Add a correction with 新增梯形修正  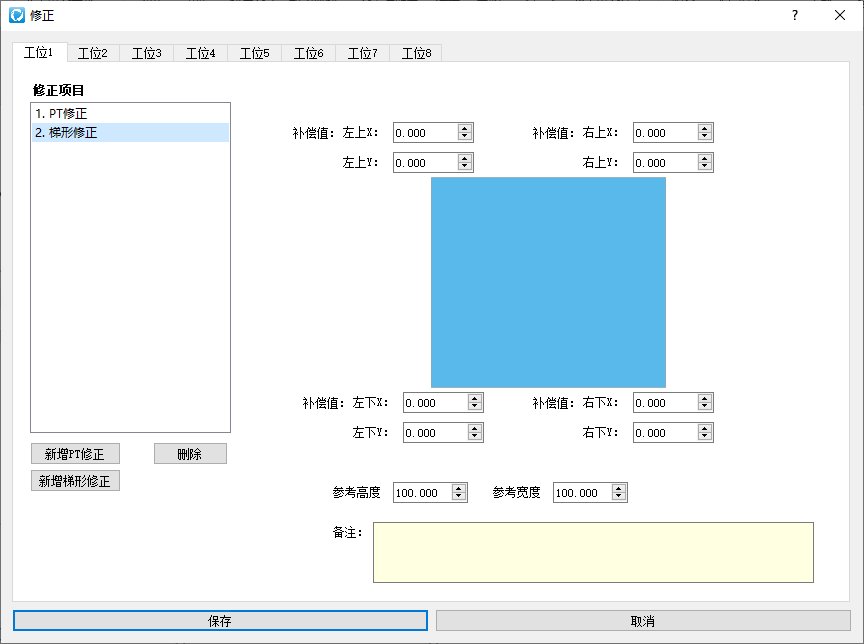(x=75, y=481)
